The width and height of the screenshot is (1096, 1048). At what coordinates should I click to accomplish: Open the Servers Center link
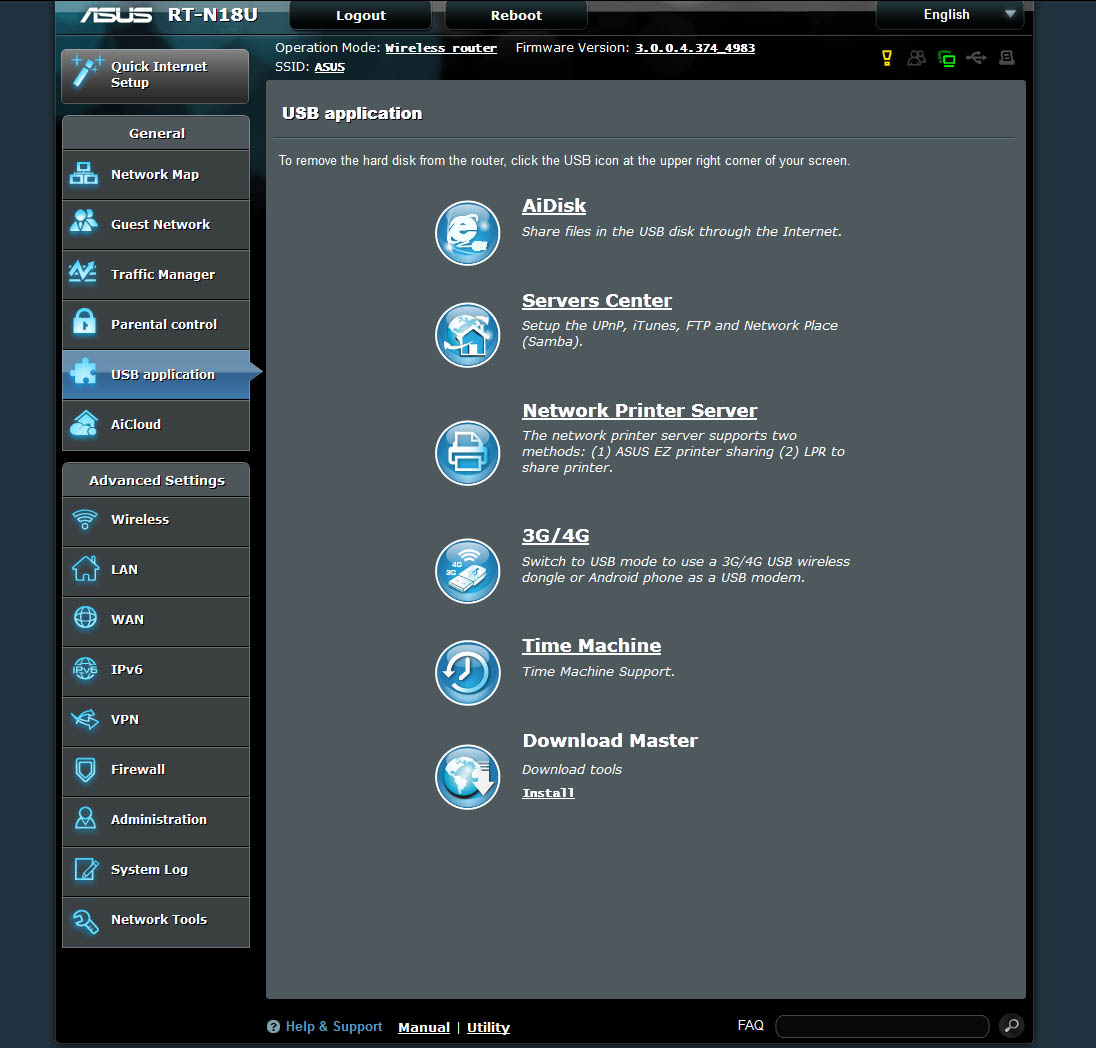click(x=596, y=301)
